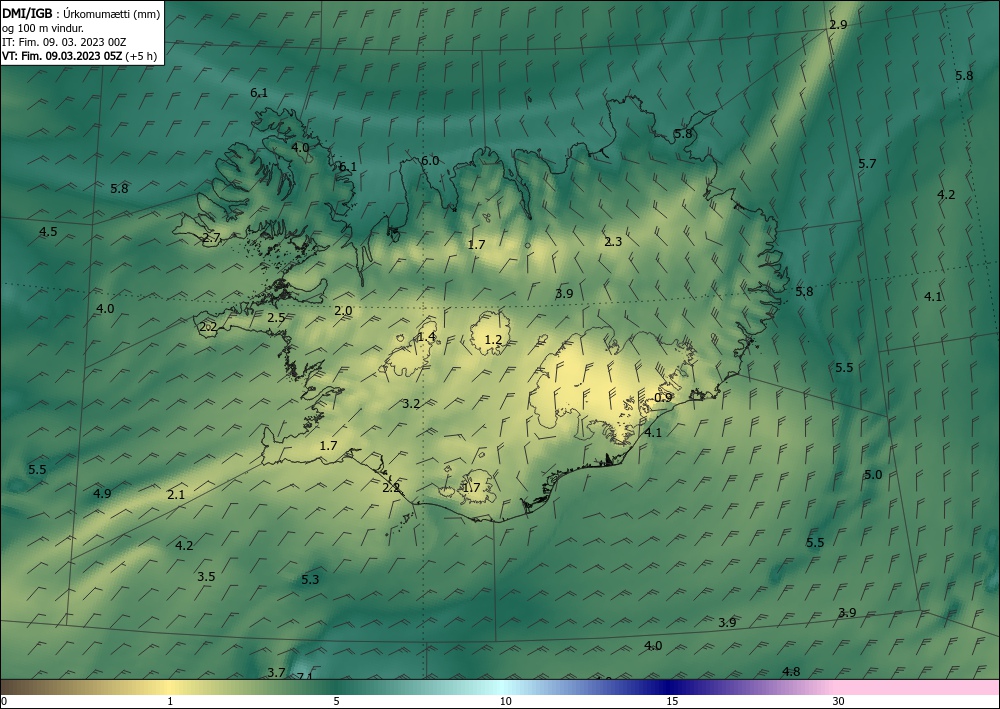Click the precipitation color scale bar
The width and height of the screenshot is (1000, 709).
pos(500,687)
